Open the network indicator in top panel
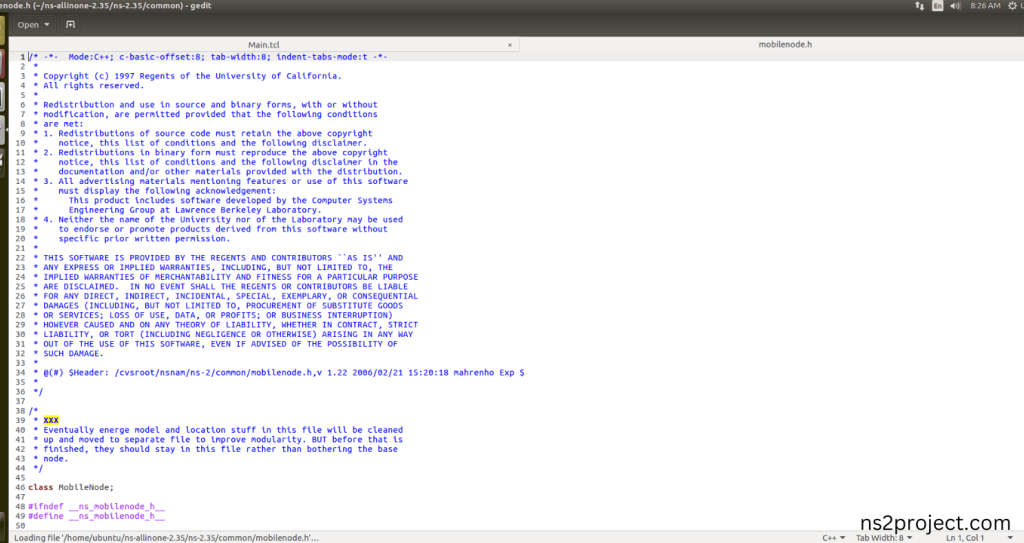Screen dimensions: 1024x543 [920, 6]
